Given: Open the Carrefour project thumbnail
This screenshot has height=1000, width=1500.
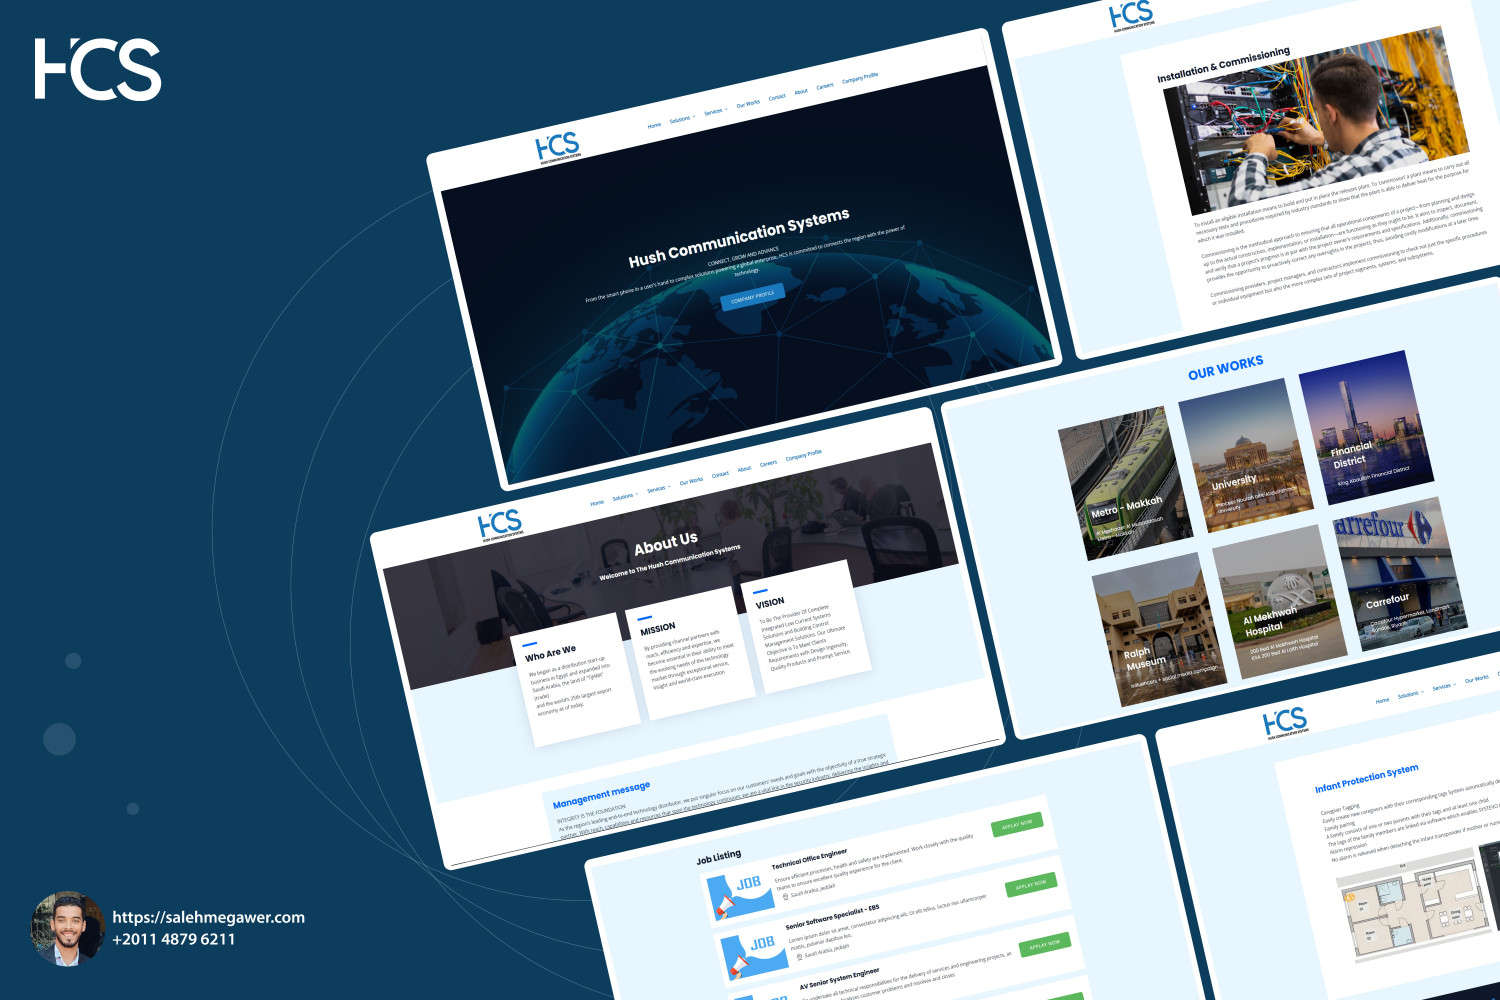Looking at the screenshot, I should 1399,573.
